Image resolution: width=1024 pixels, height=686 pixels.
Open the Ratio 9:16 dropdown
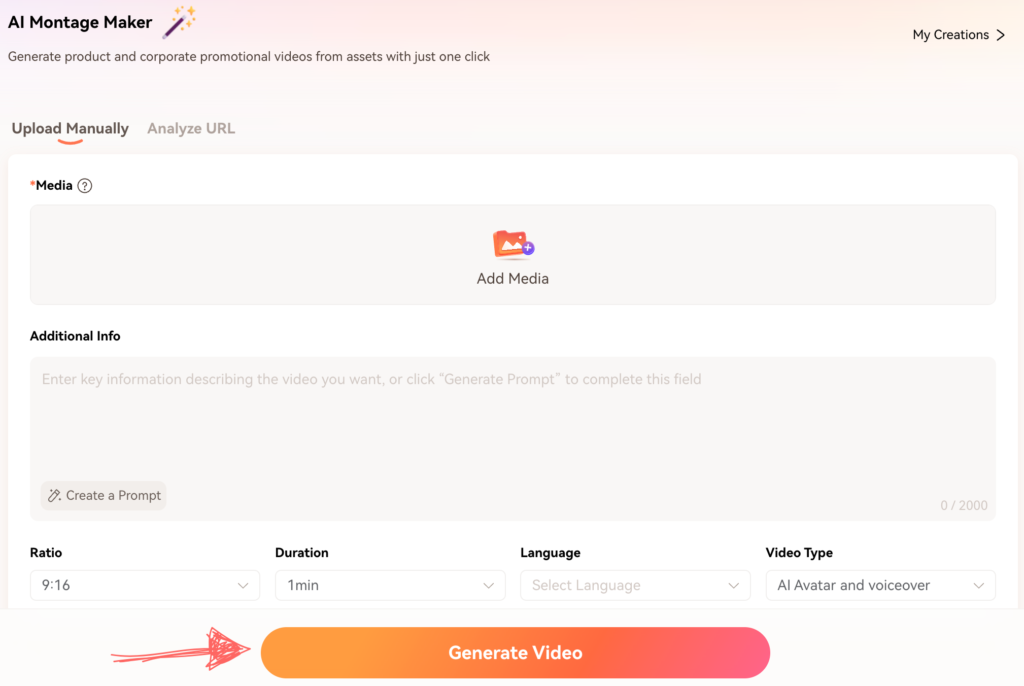point(145,585)
